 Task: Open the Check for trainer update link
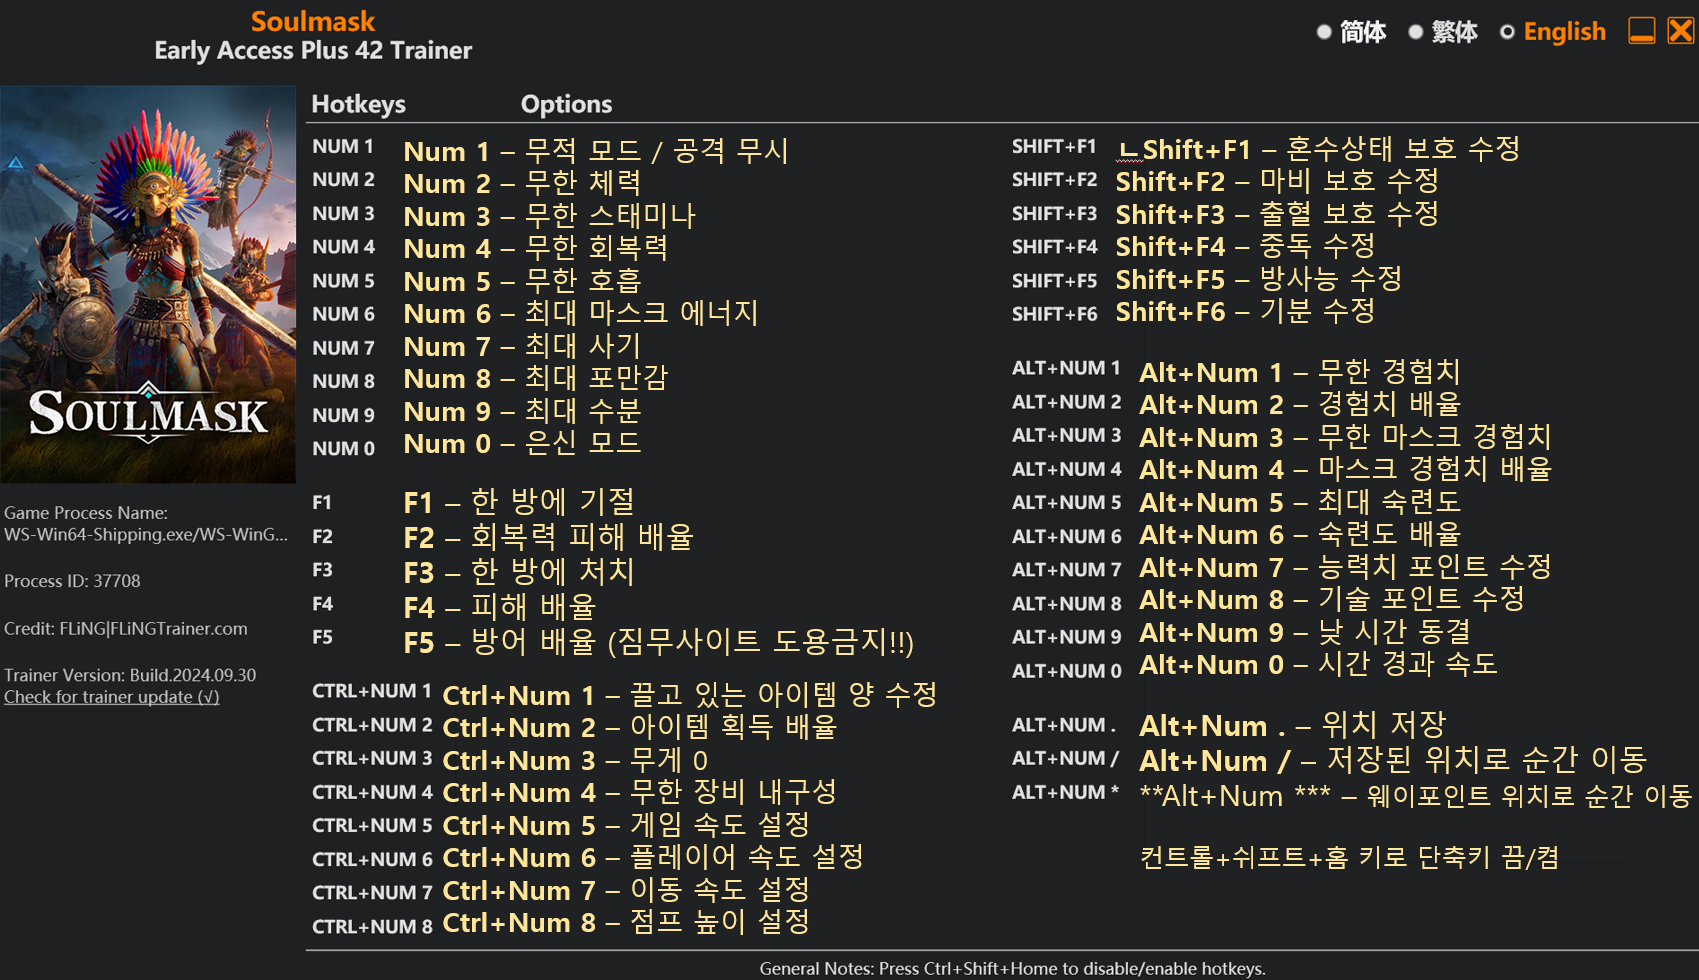pyautogui.click(x=111, y=697)
